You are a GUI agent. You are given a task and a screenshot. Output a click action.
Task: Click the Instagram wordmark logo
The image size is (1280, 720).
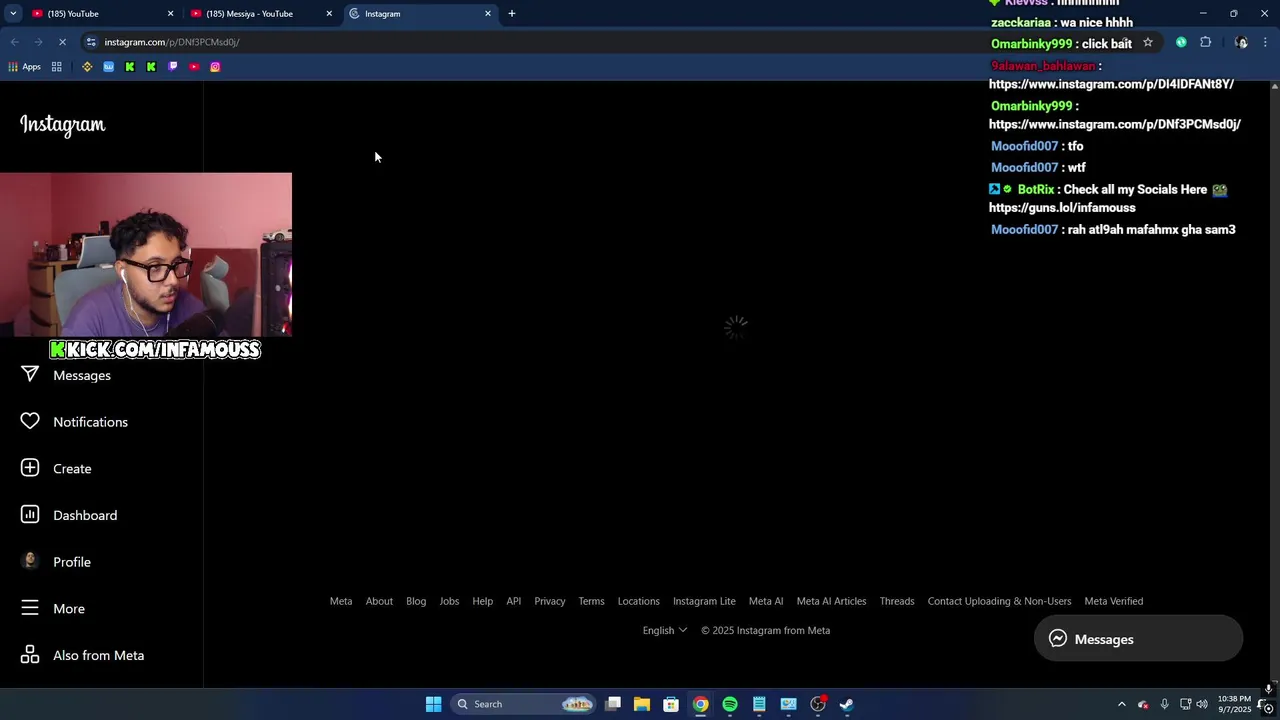pos(62,125)
